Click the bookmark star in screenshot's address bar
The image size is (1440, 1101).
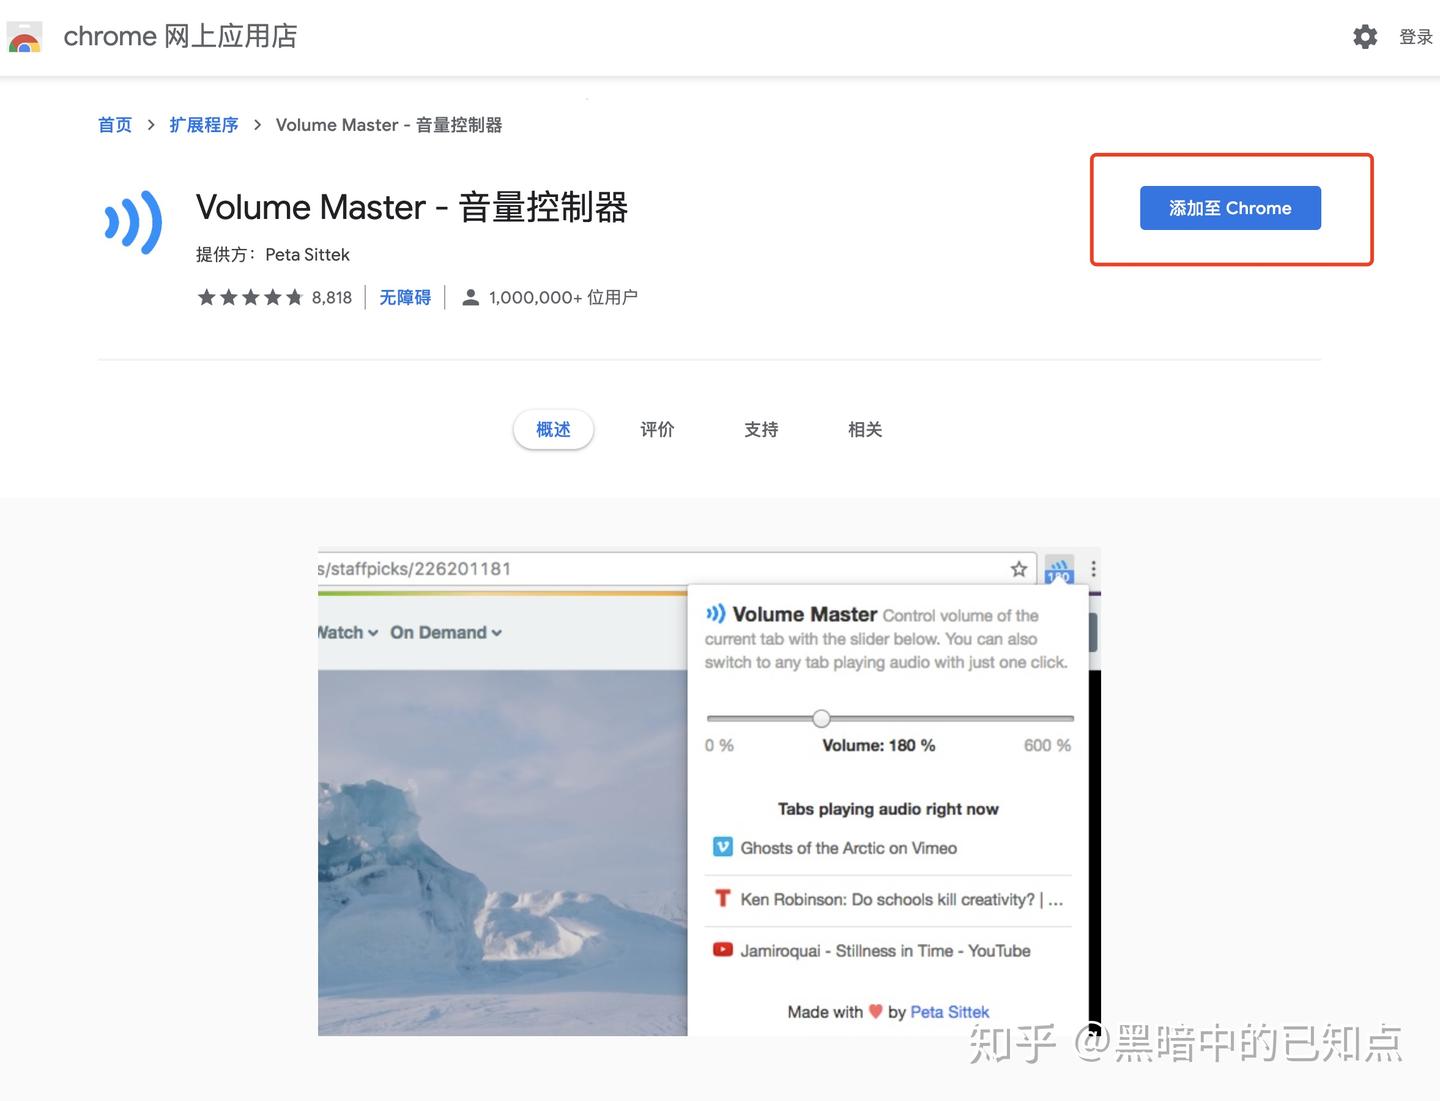[1019, 569]
